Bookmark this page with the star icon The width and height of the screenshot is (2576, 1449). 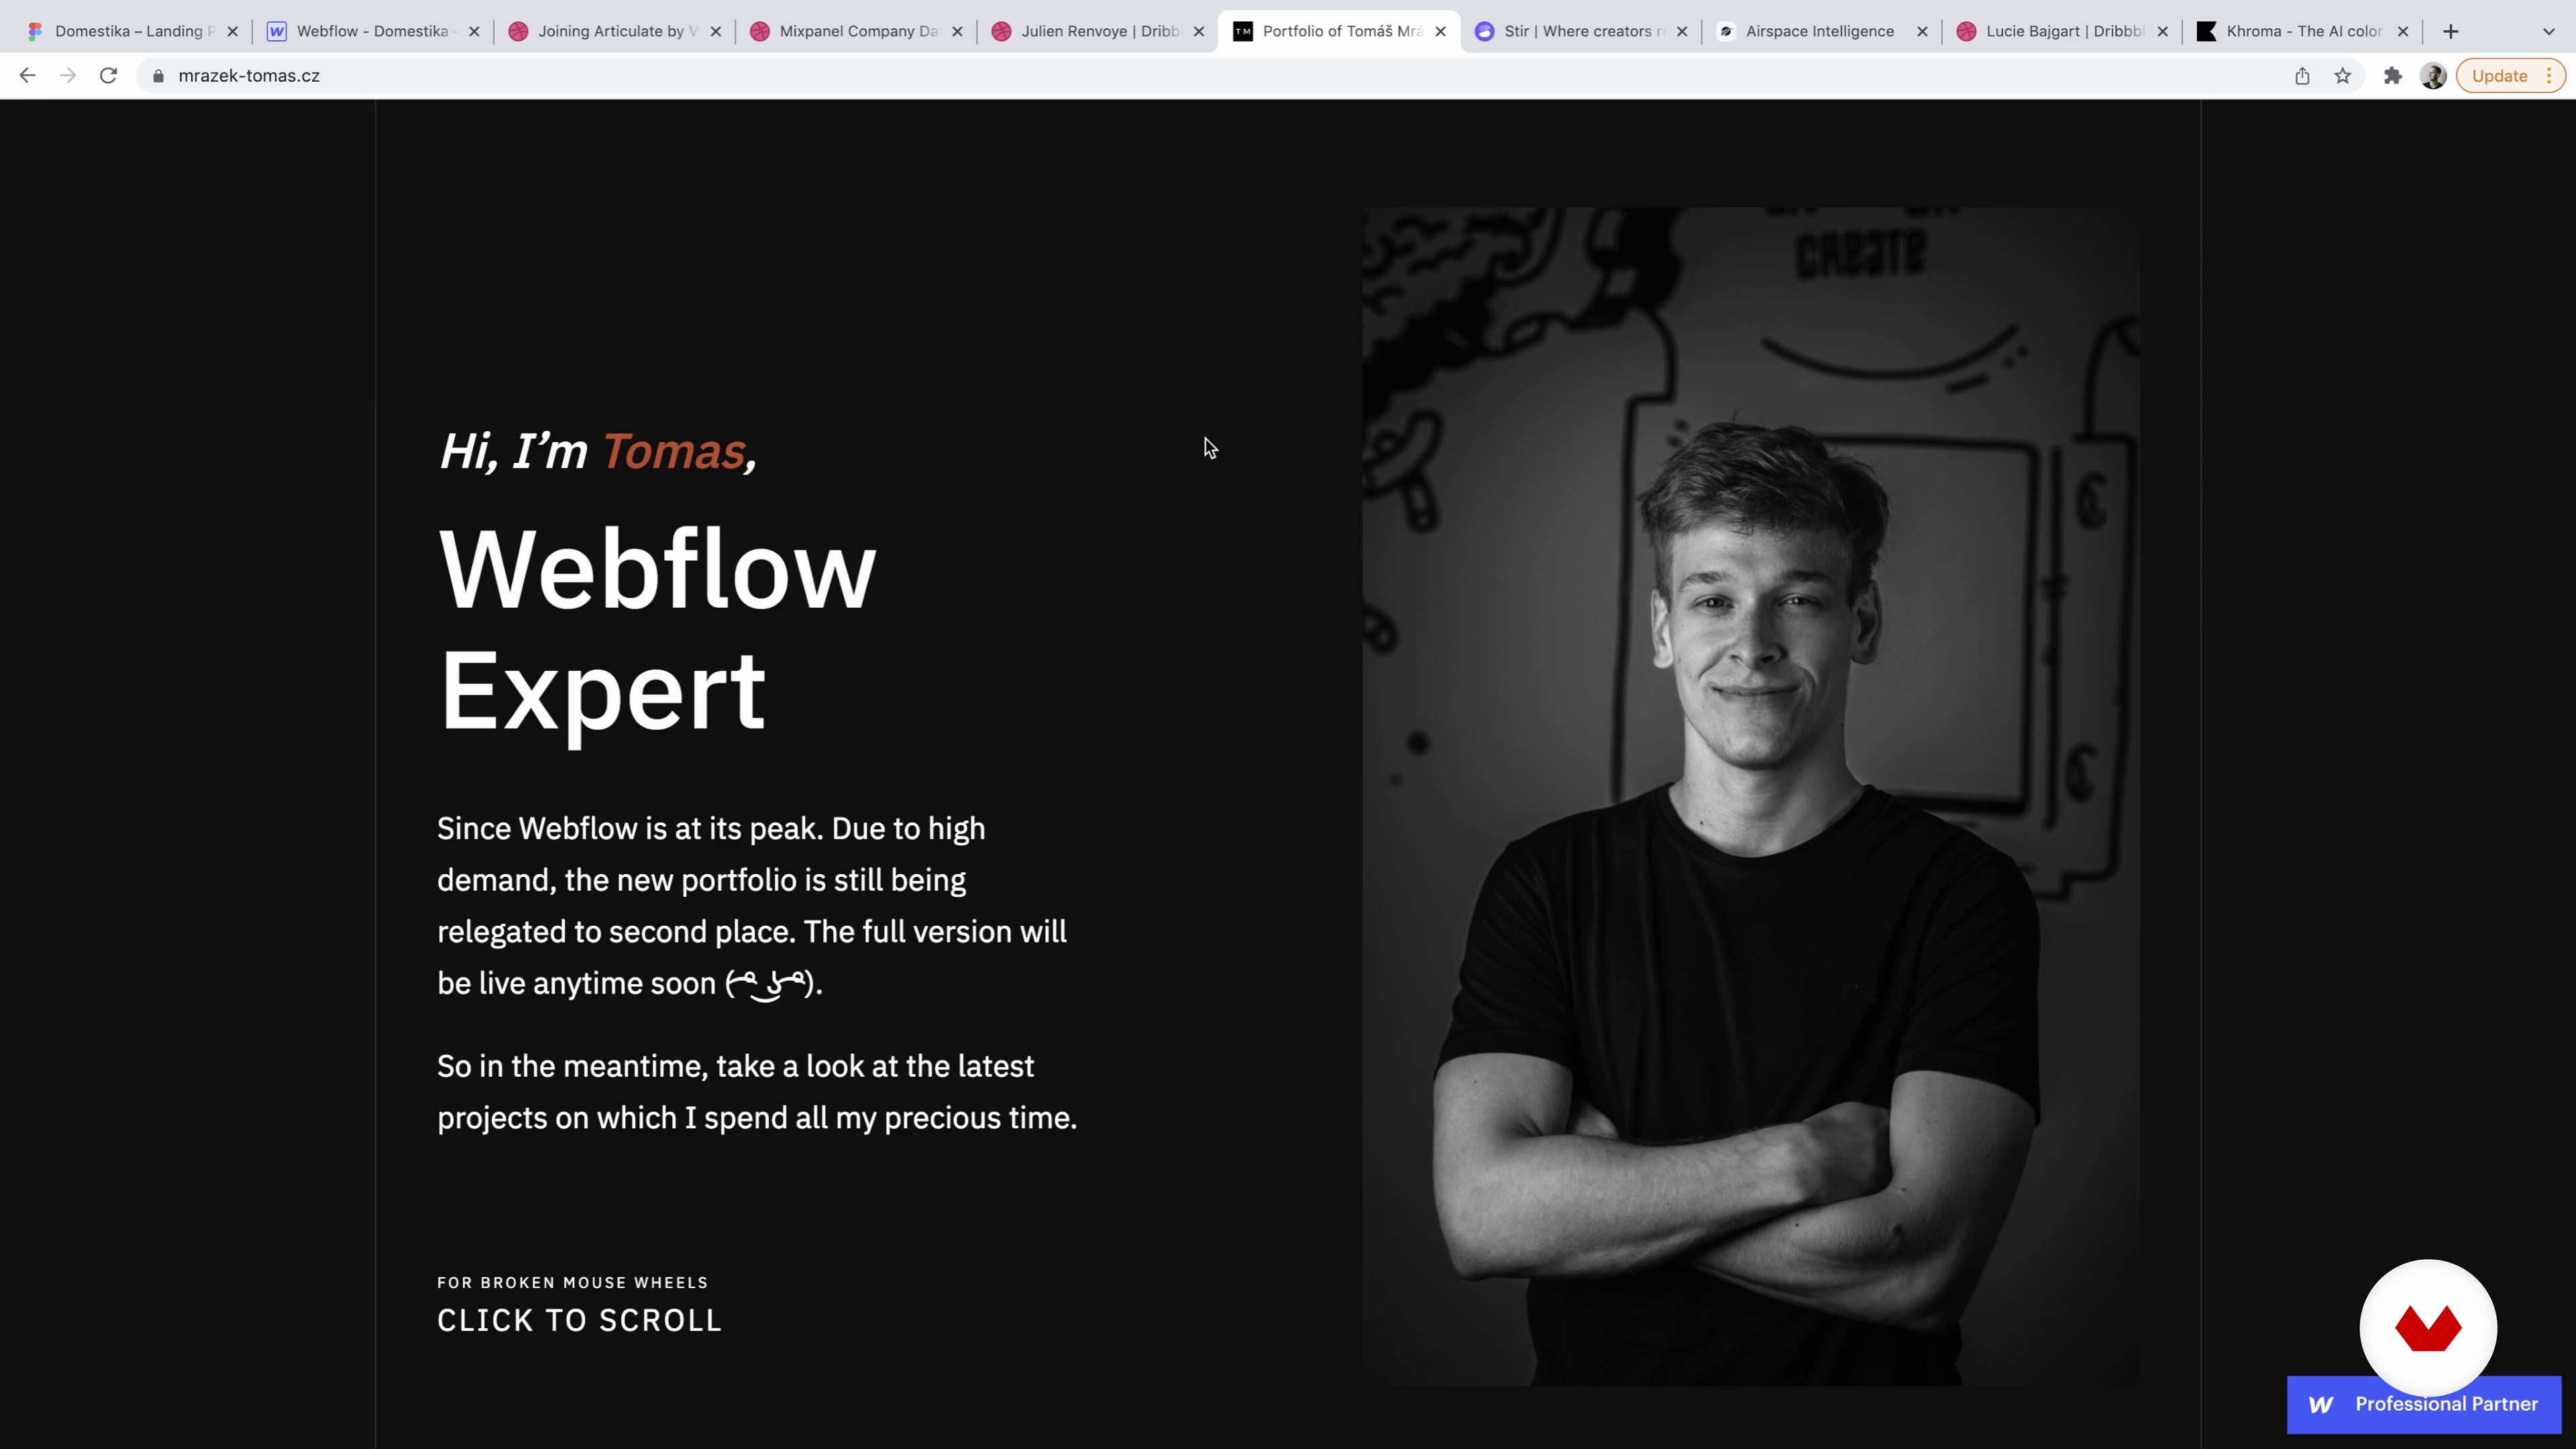click(x=2343, y=76)
